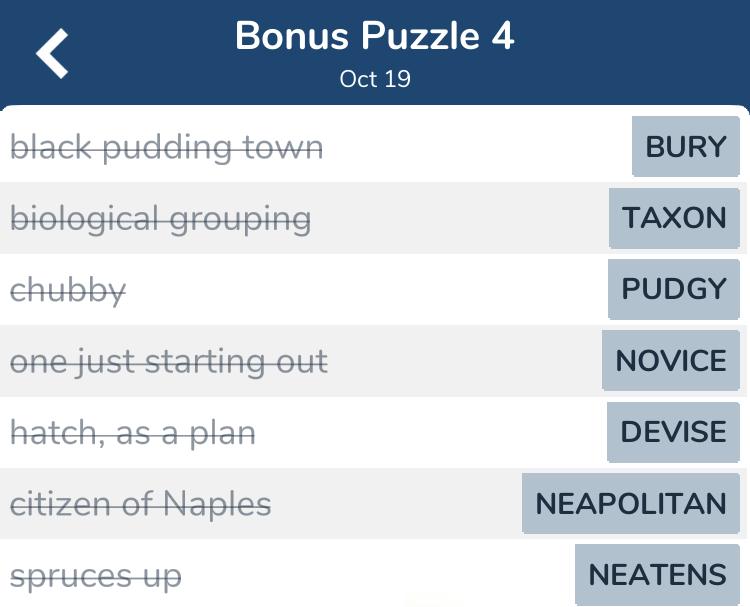
Task: Tap the 'spruces up' clue
Action: pyautogui.click(x=96, y=576)
